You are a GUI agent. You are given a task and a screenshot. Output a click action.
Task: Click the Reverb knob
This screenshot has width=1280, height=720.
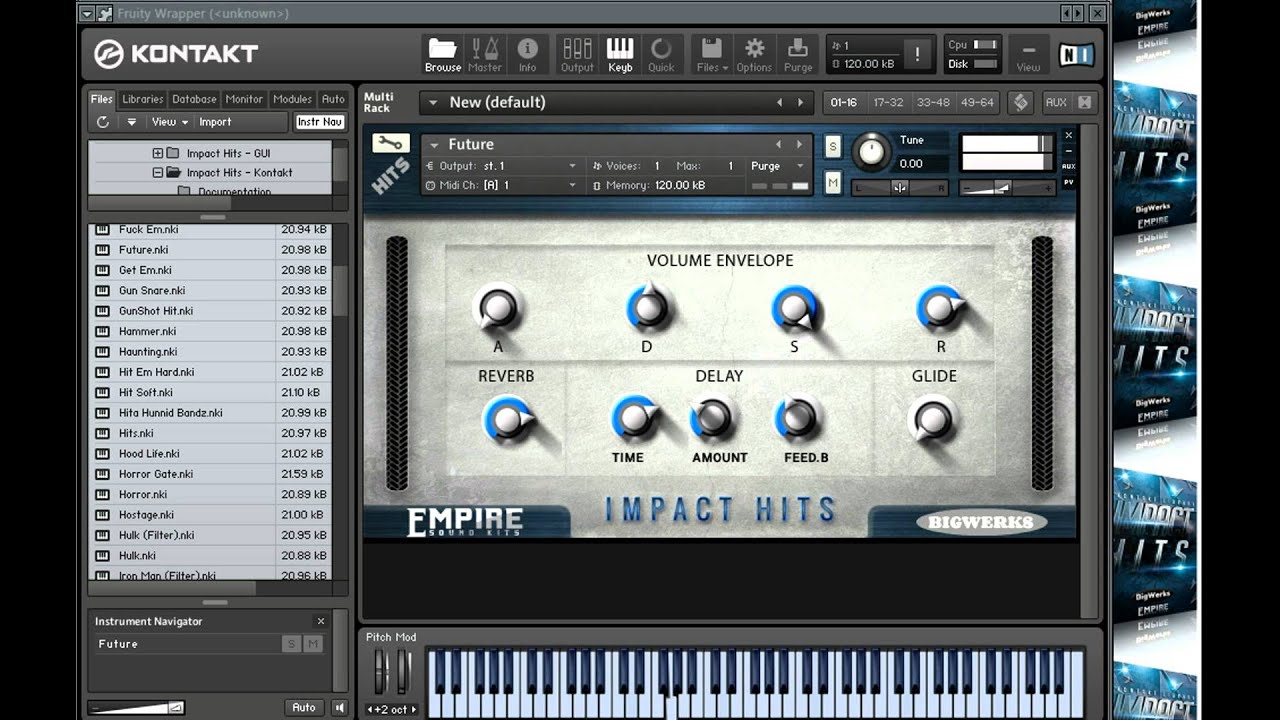[508, 421]
